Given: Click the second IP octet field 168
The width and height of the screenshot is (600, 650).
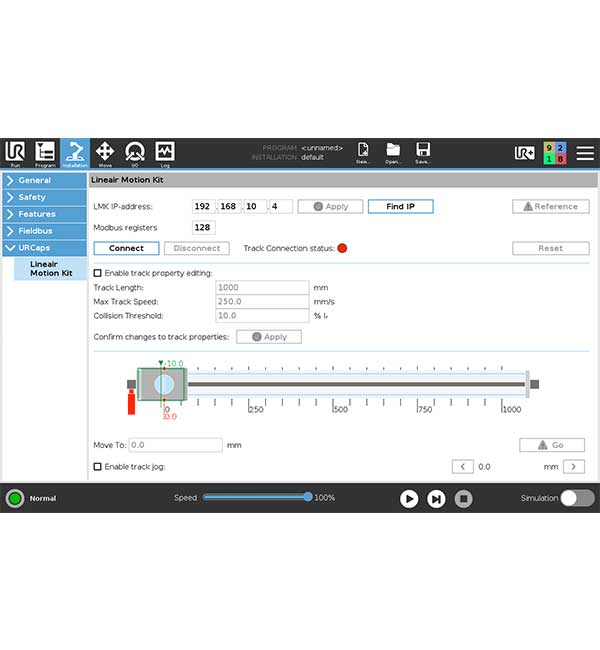Looking at the screenshot, I should pyautogui.click(x=229, y=206).
